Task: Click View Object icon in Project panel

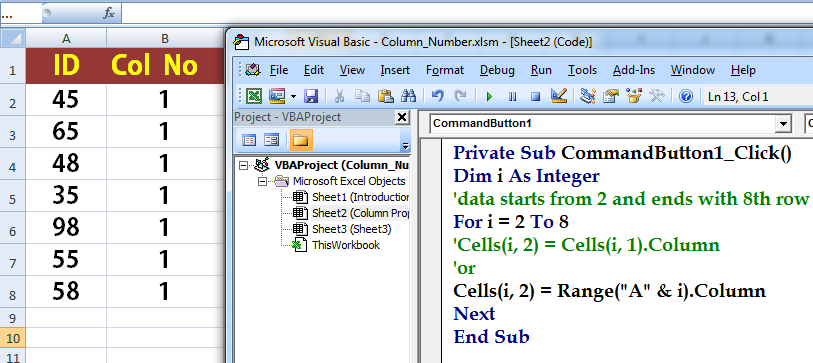Action: (x=271, y=140)
